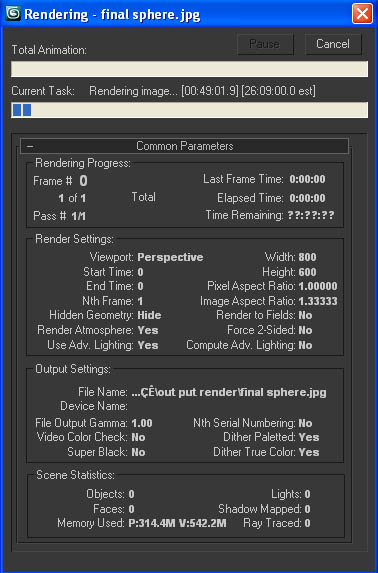Click the Frame # value 0

83,181
